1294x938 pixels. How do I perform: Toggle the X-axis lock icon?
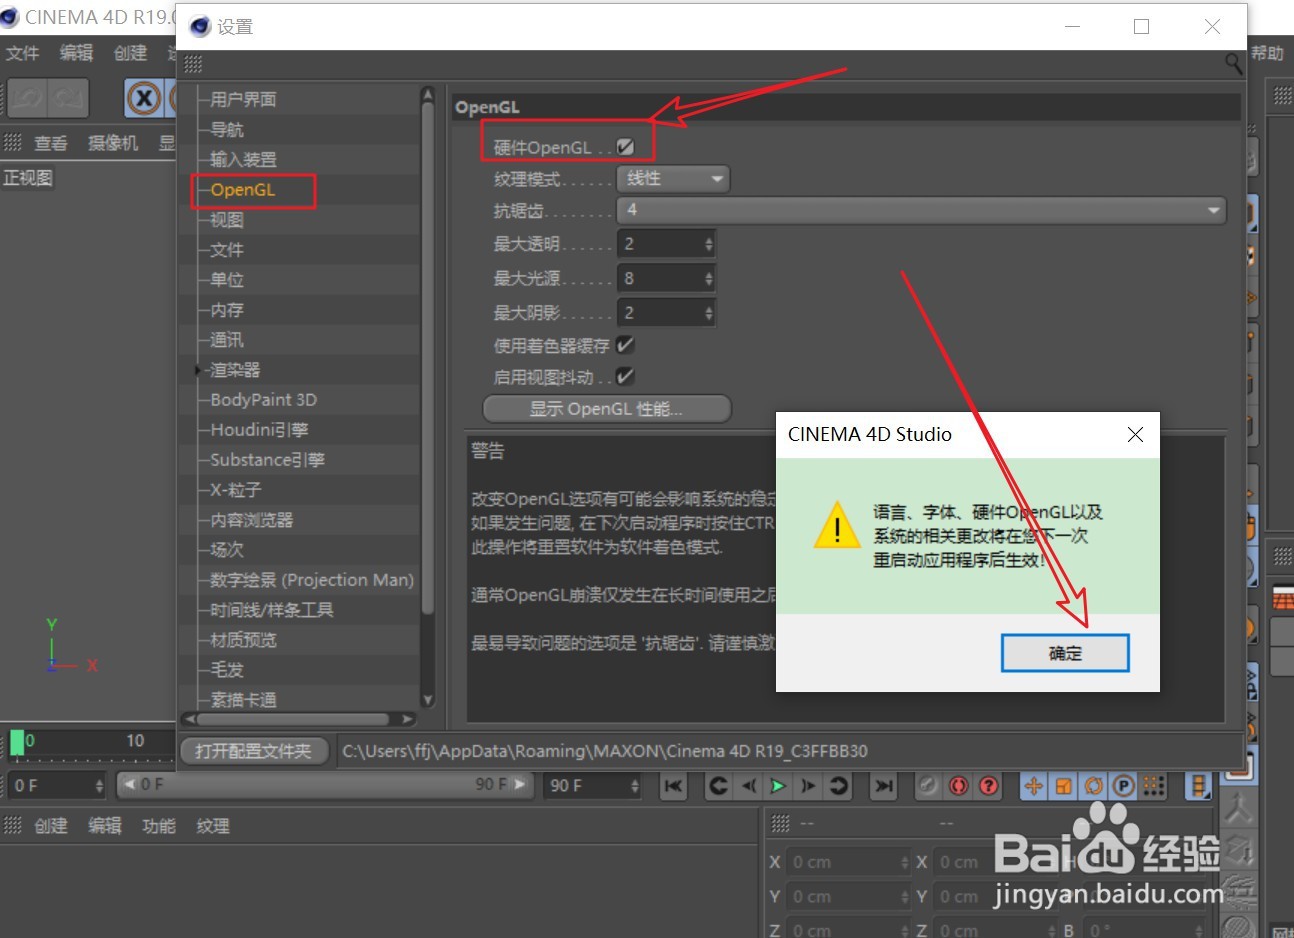(144, 98)
